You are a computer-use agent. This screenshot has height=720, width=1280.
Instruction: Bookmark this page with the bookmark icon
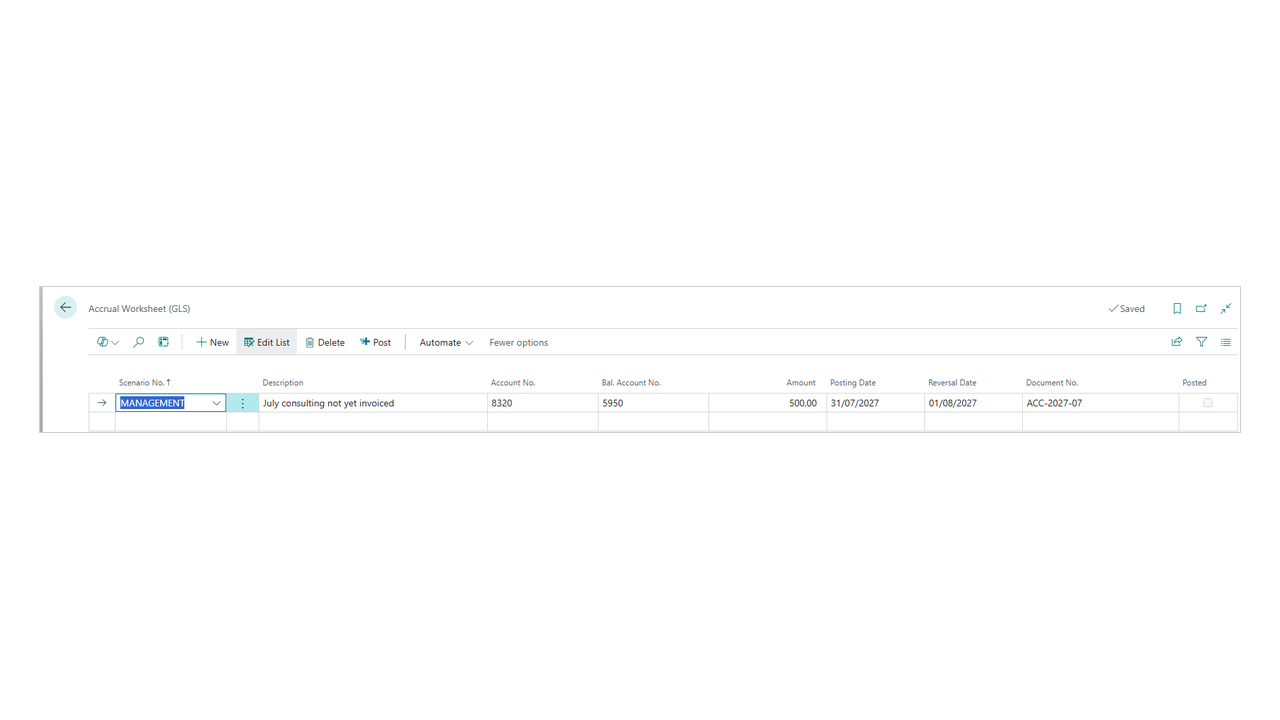(1177, 309)
